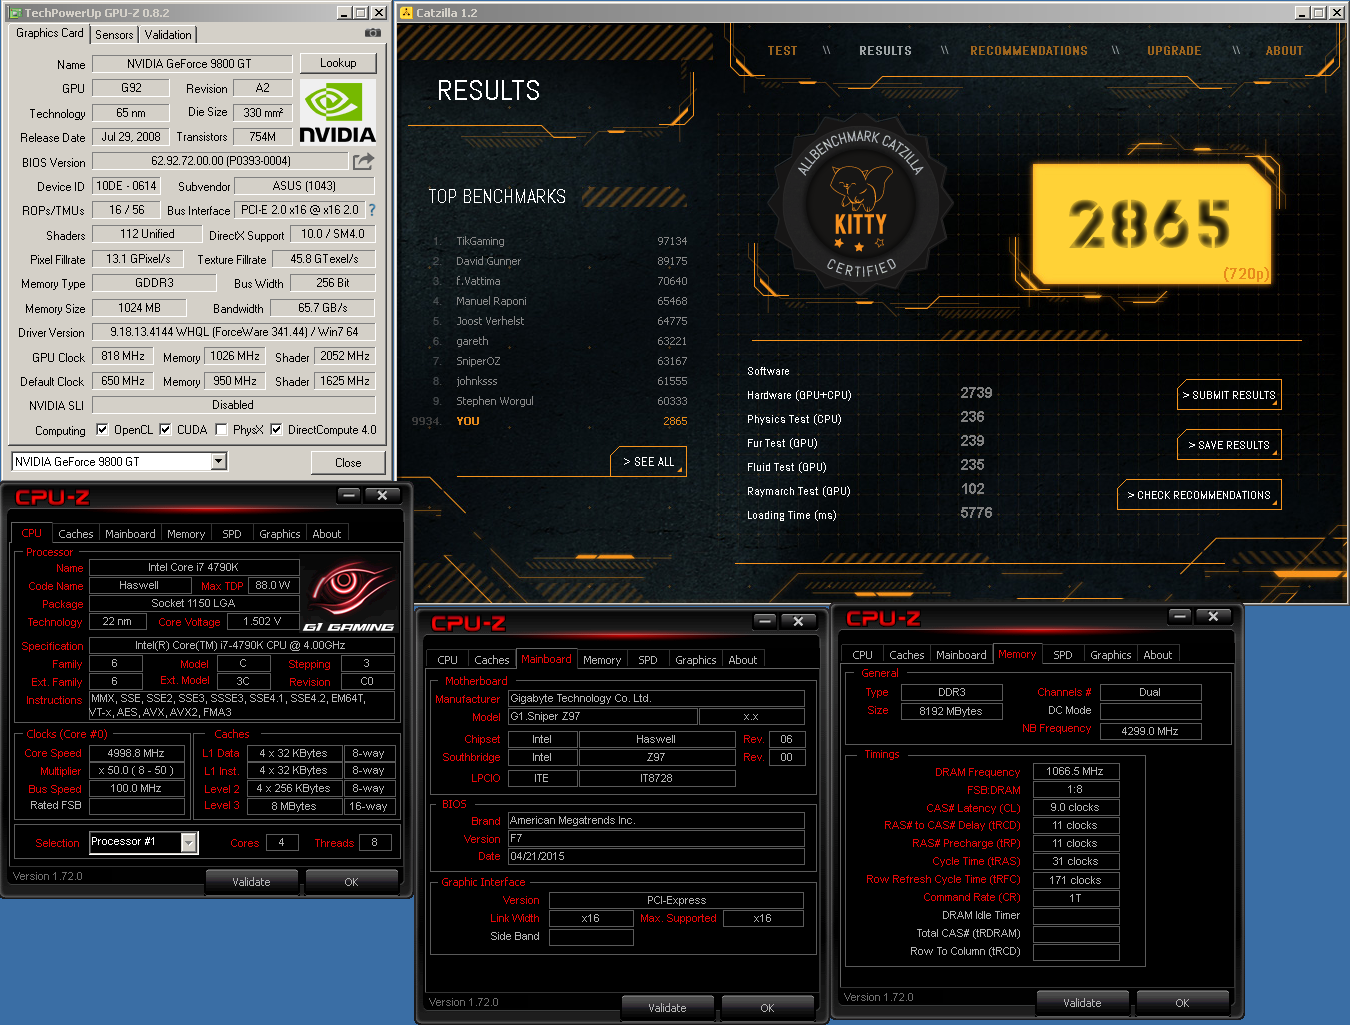Screen dimensions: 1350x1025
Task: Minimize the CPU-Z Memory window
Action: coord(1180,616)
